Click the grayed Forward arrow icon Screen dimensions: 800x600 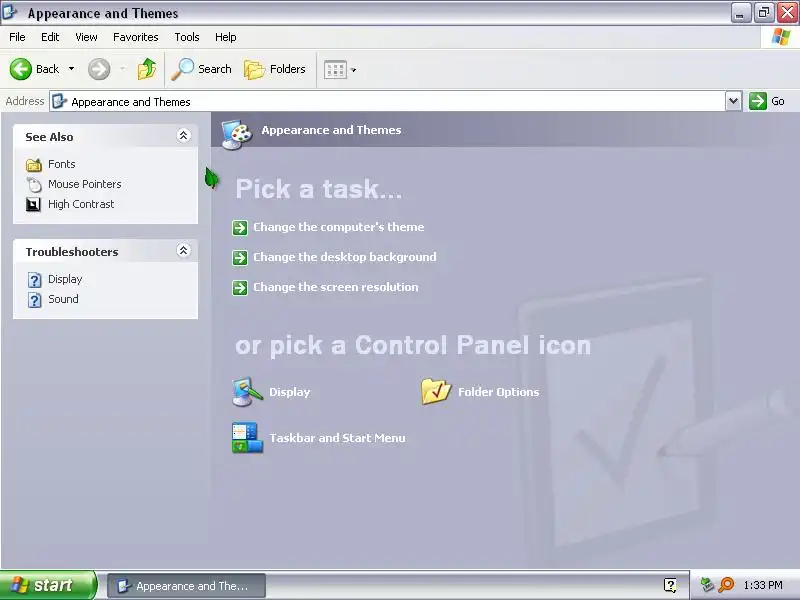pos(99,69)
